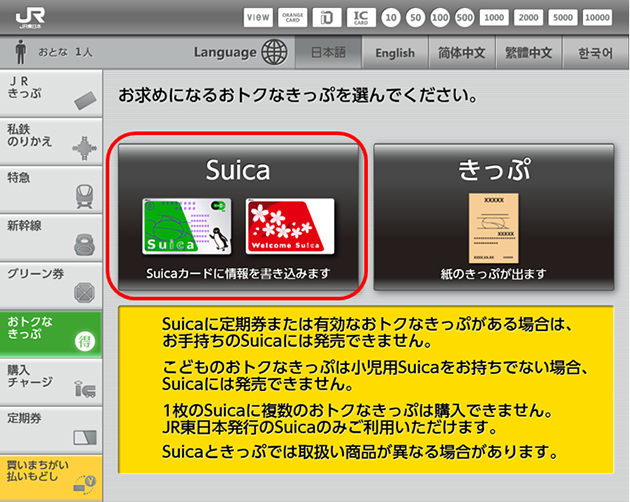Screen dimensions: 630x502
Task: Tap the JR East logo
Action: tap(31, 18)
